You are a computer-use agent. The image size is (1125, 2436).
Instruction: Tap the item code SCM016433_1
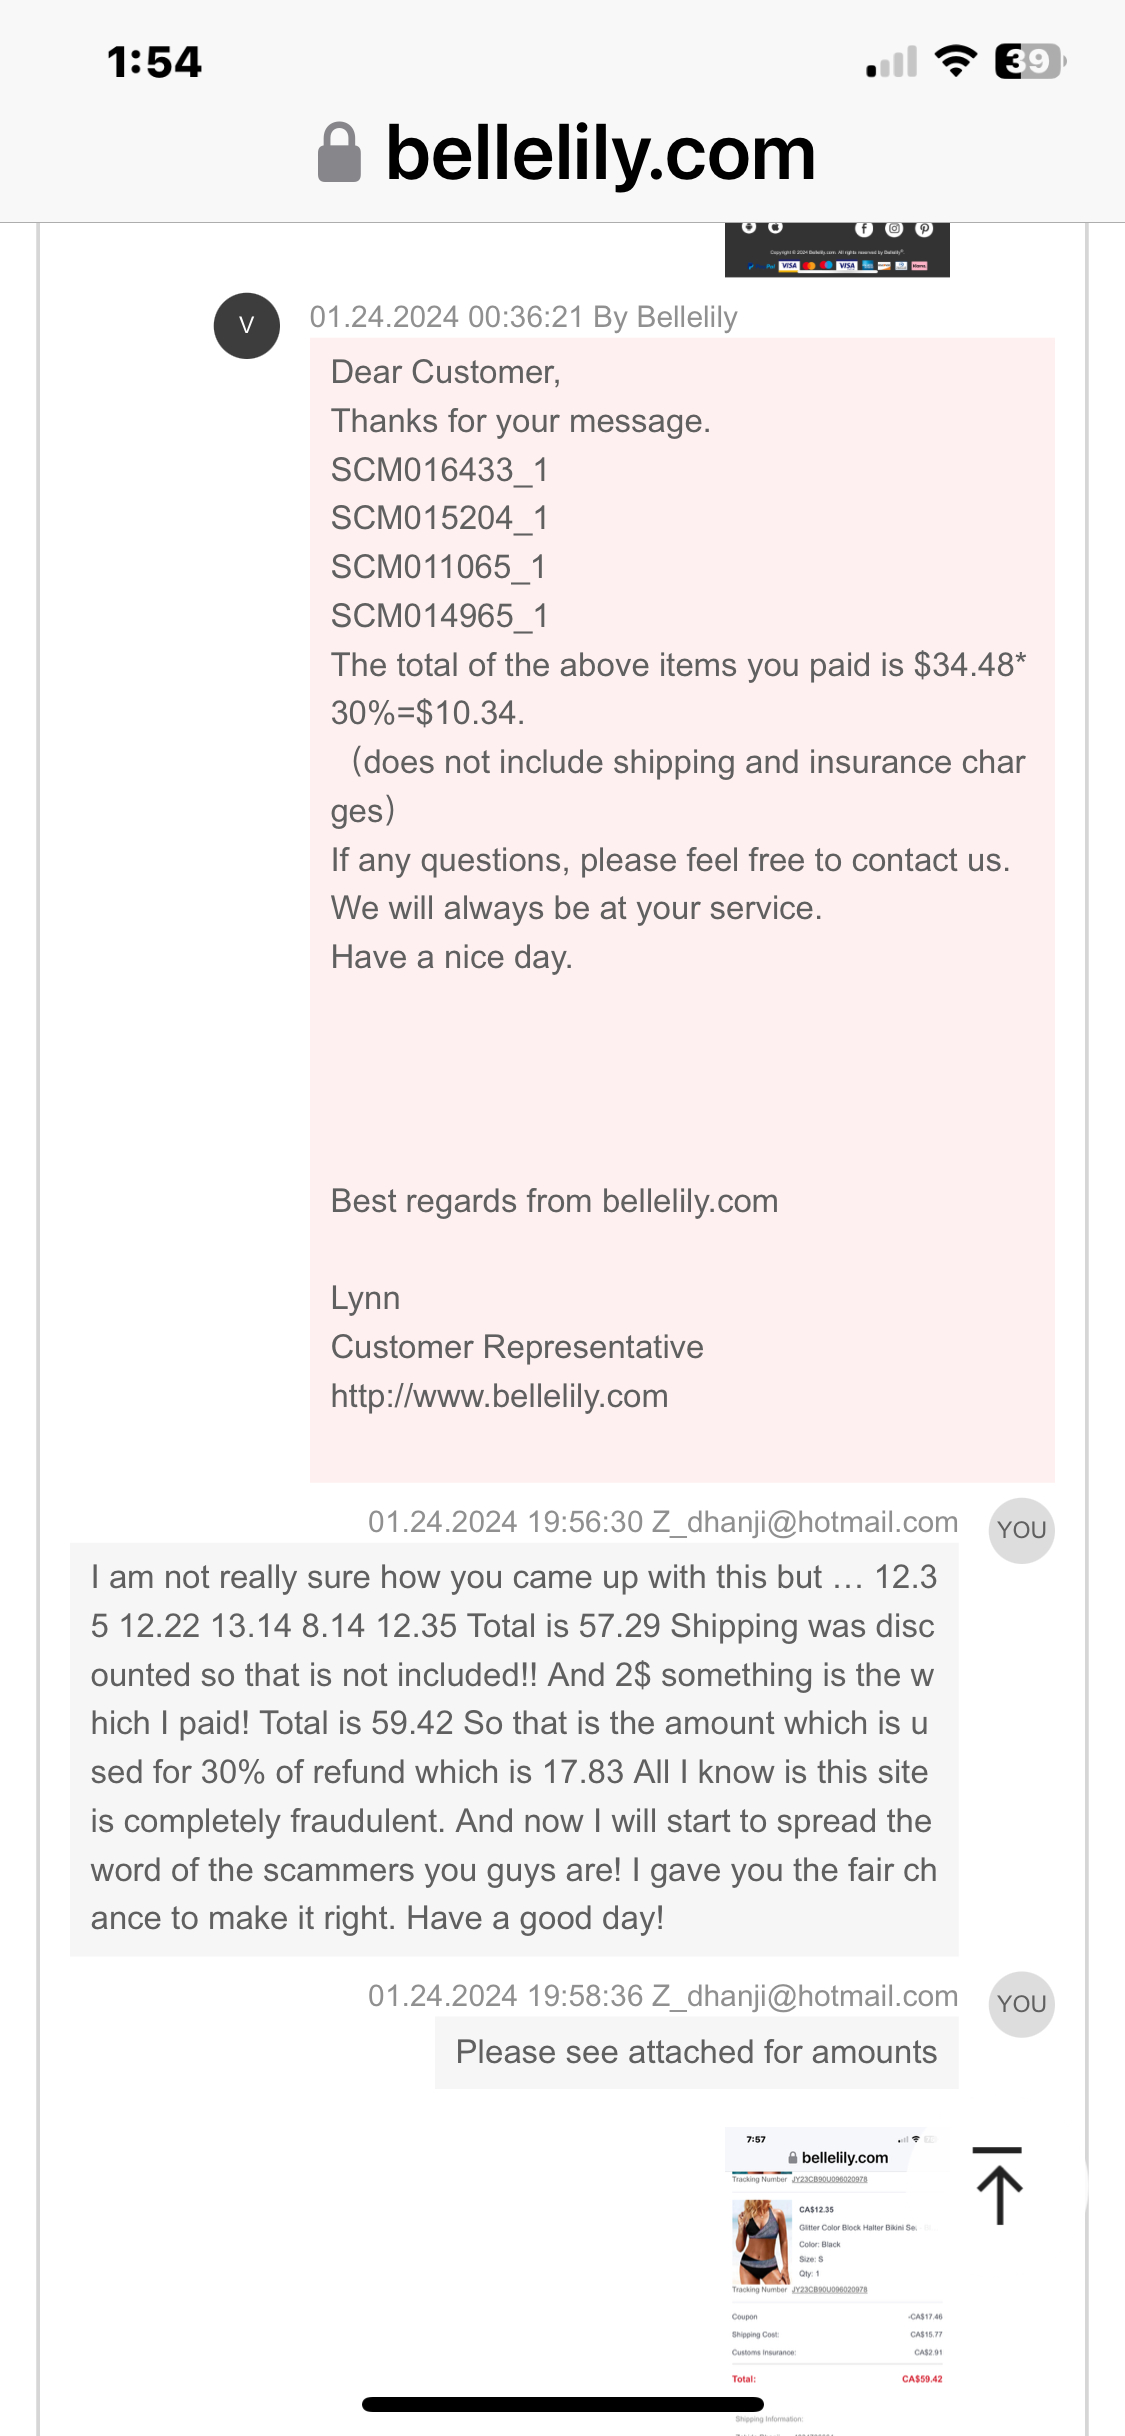coord(439,470)
